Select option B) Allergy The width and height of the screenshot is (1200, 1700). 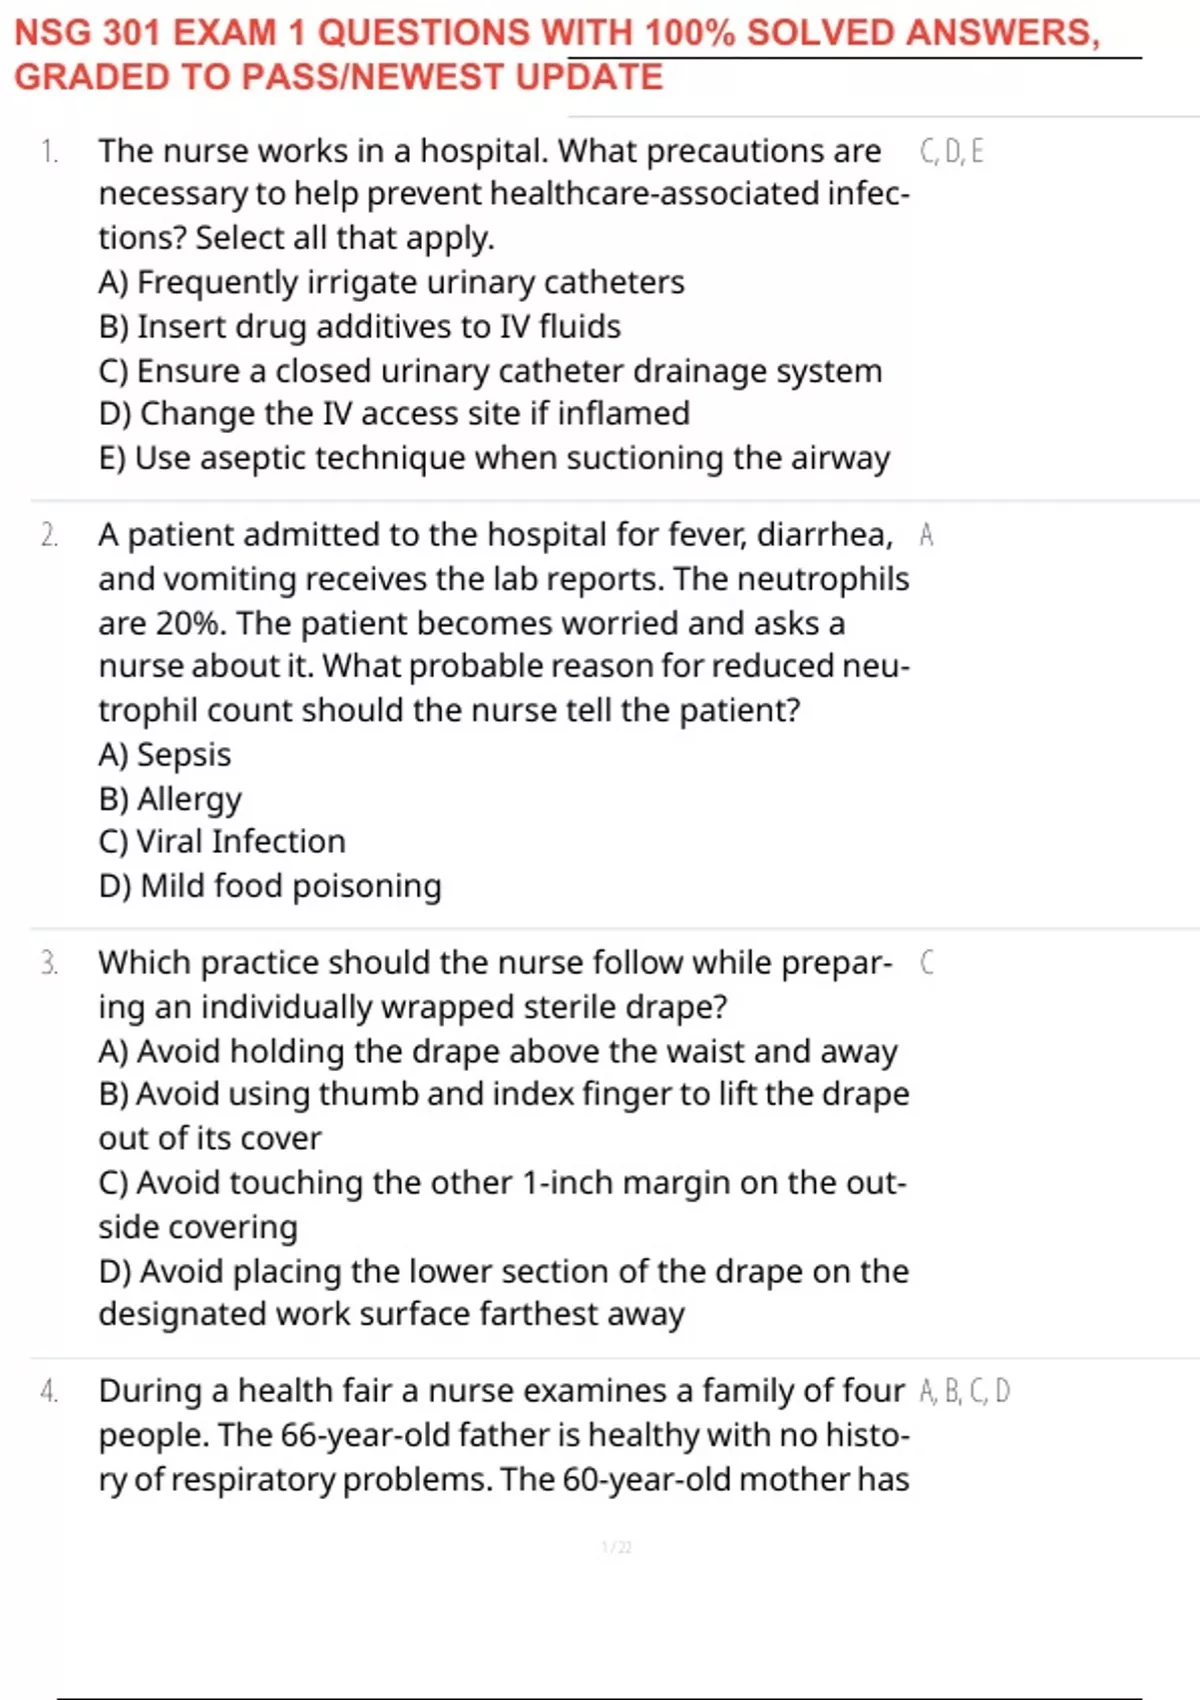[170, 799]
